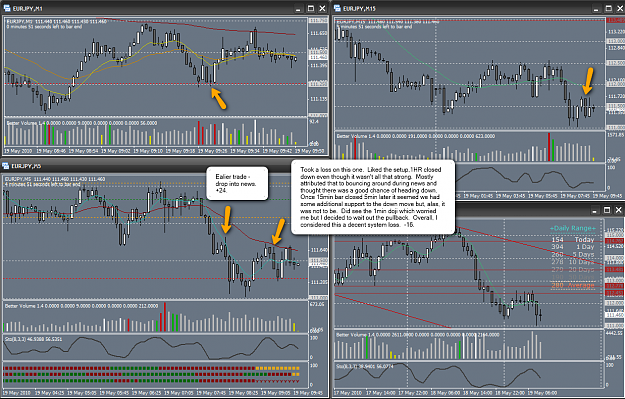The height and width of the screenshot is (399, 625).
Task: Click Better Volume label ending 56.0000 in M1
Action: click(x=82, y=123)
